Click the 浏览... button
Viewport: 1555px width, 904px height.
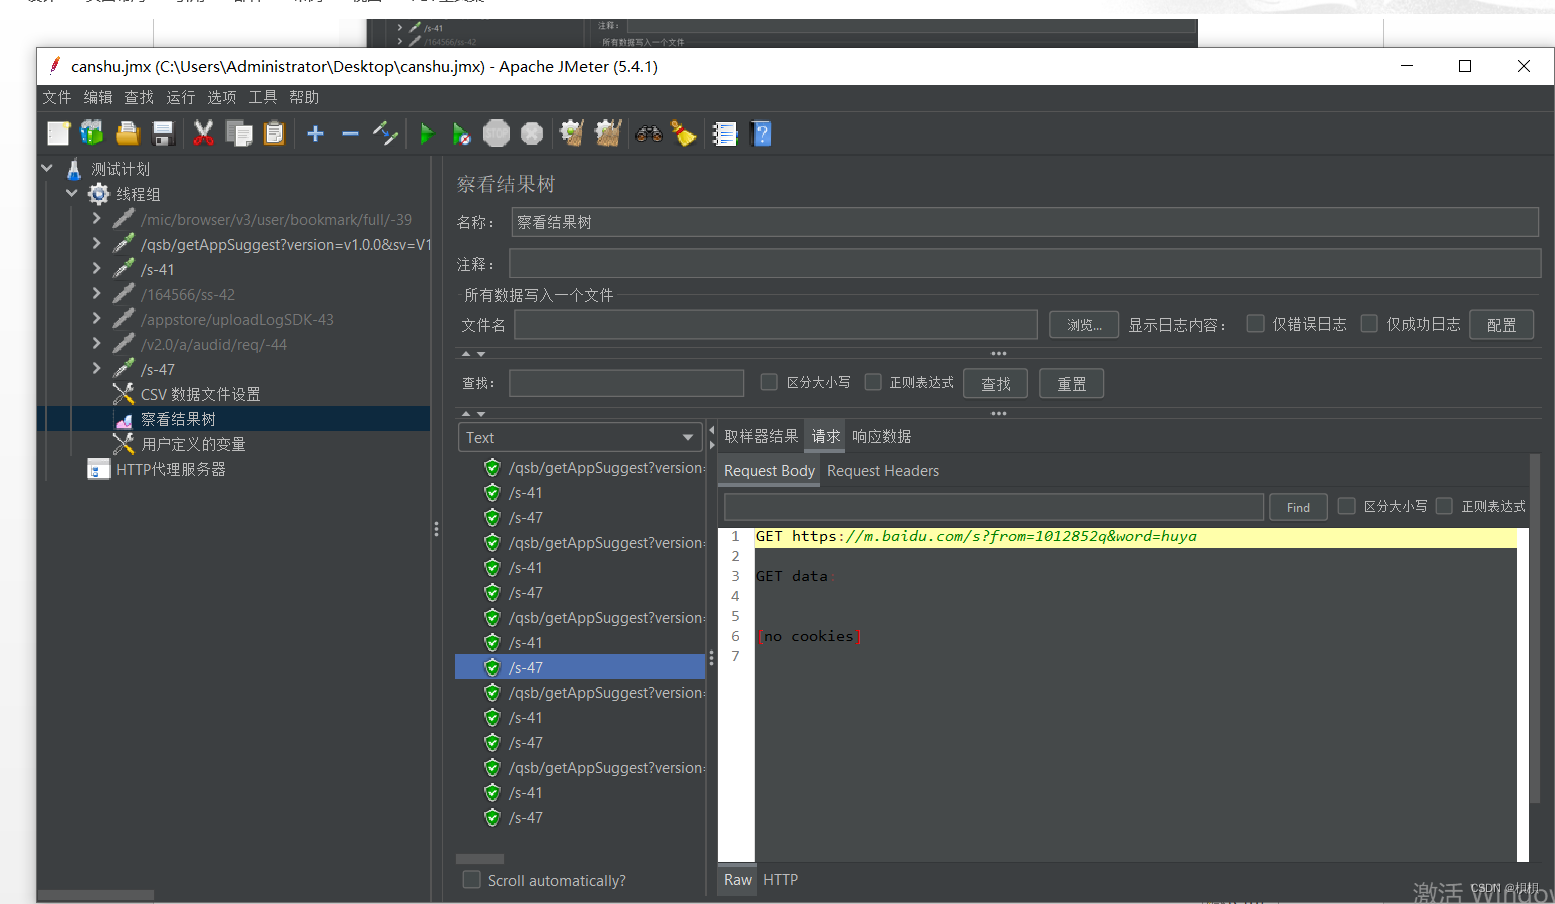pos(1084,324)
